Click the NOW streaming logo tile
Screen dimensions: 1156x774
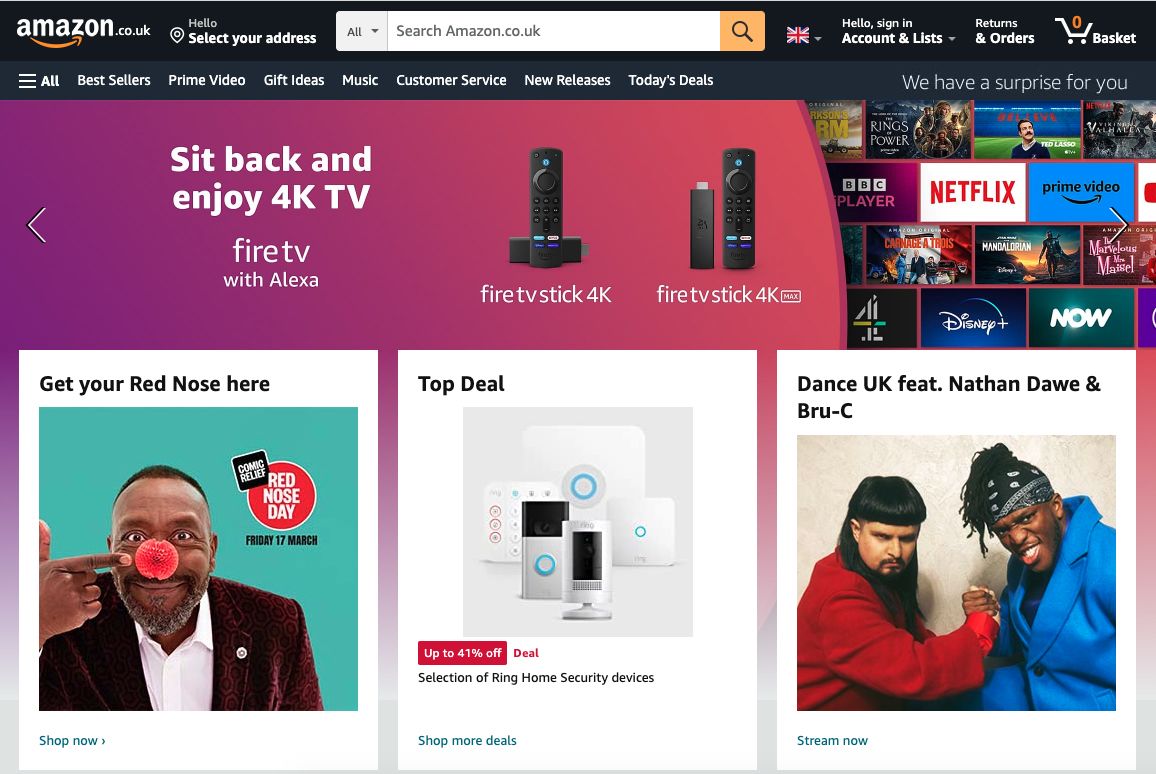[x=1080, y=319]
